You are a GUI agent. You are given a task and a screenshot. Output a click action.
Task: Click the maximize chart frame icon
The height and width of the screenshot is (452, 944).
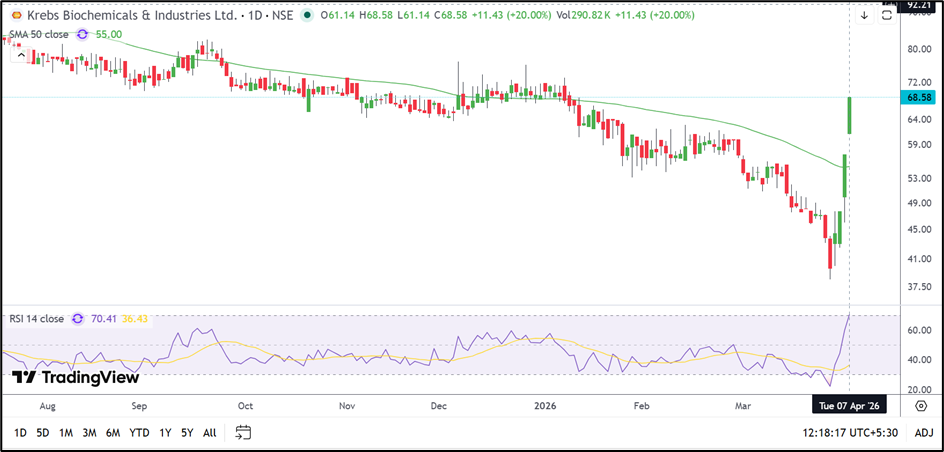[886, 15]
